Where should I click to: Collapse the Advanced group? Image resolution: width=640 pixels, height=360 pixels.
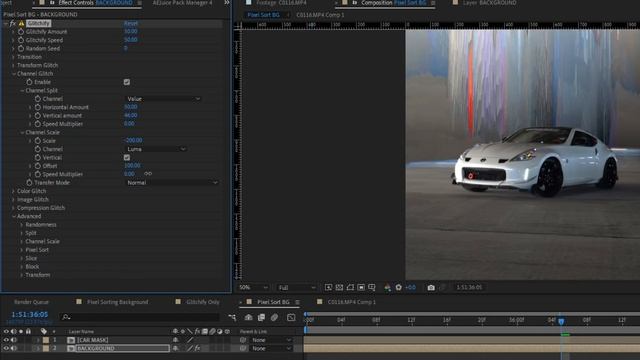tap(13, 216)
